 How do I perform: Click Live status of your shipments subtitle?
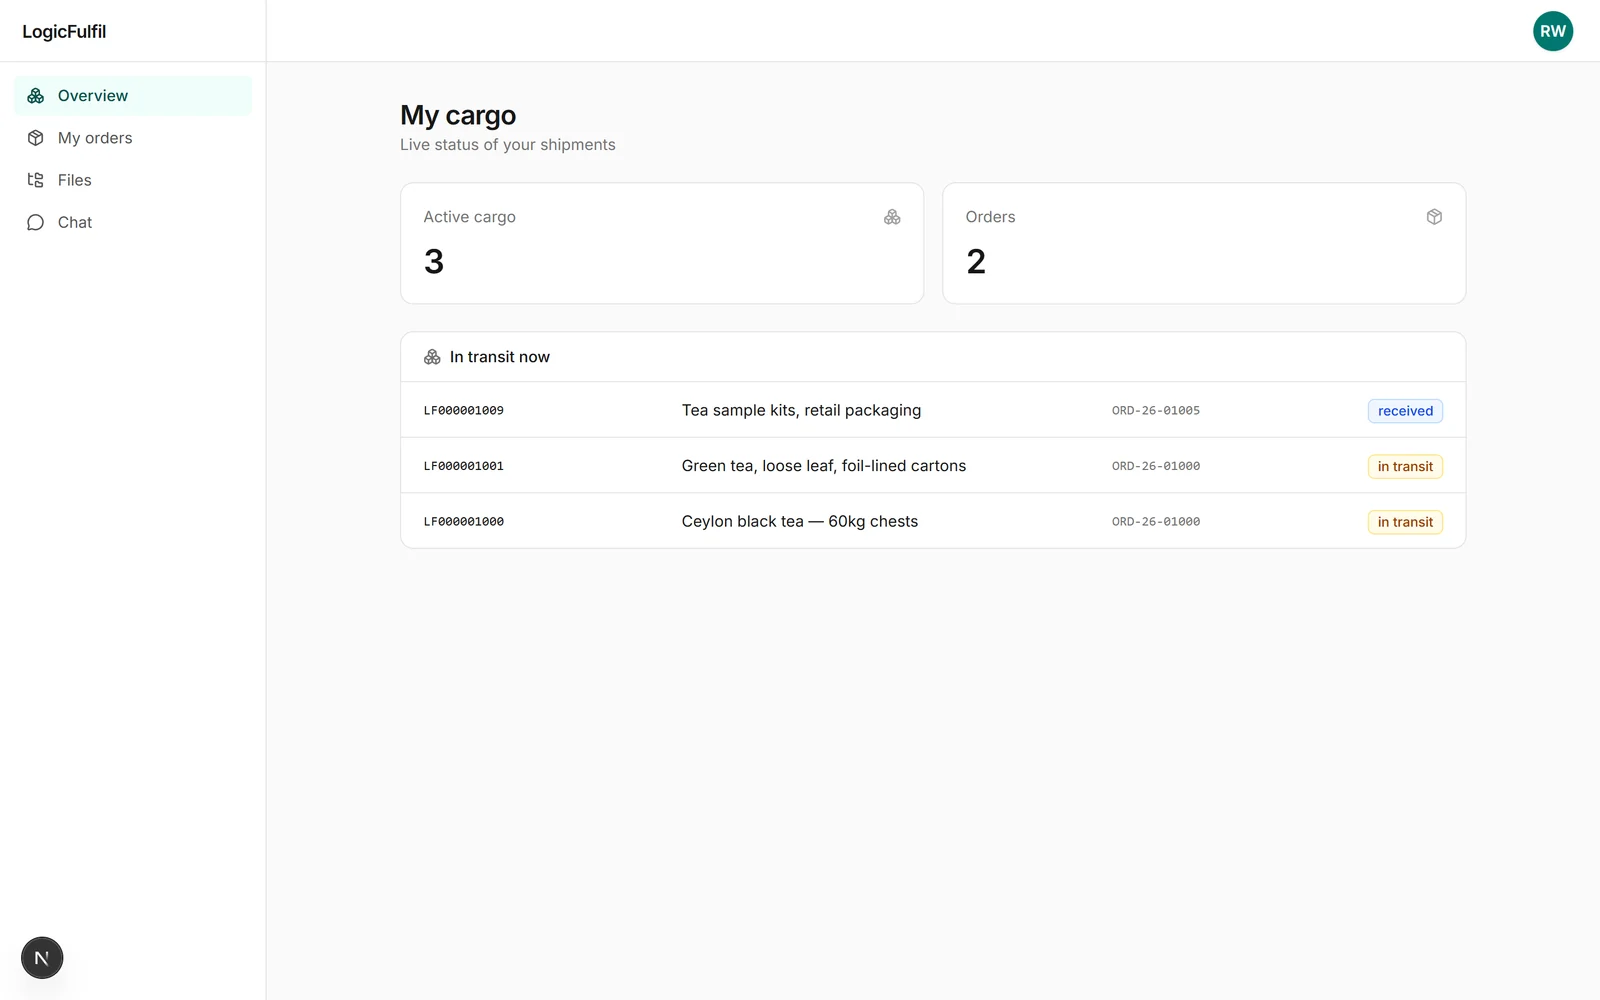pos(508,145)
